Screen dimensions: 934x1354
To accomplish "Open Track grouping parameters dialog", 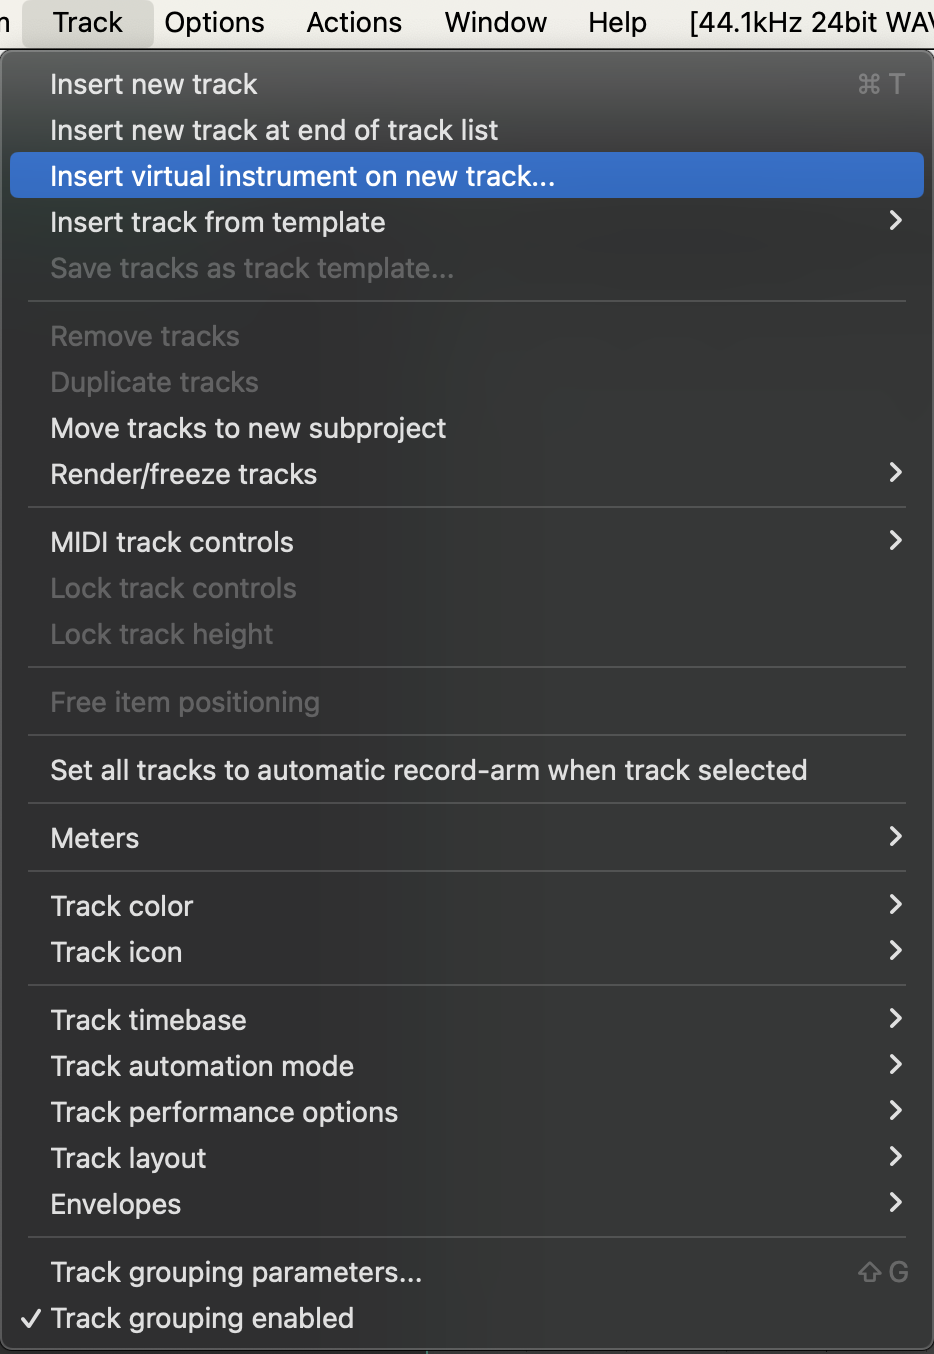I will (x=236, y=1272).
